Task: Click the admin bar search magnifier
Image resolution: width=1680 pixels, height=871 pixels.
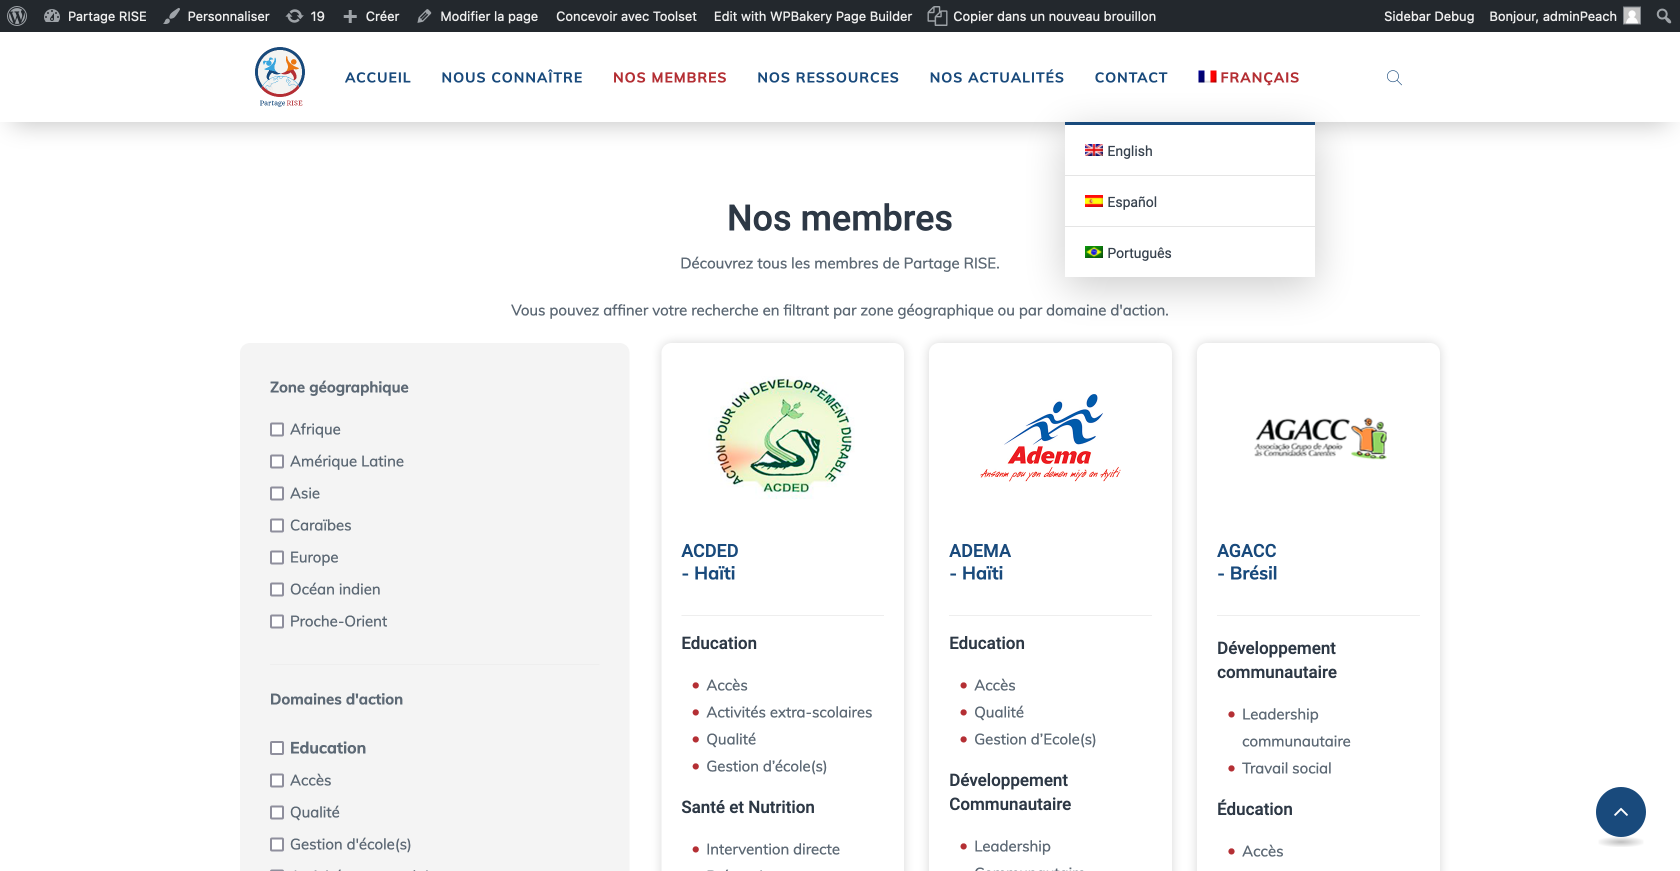Action: click(1663, 16)
